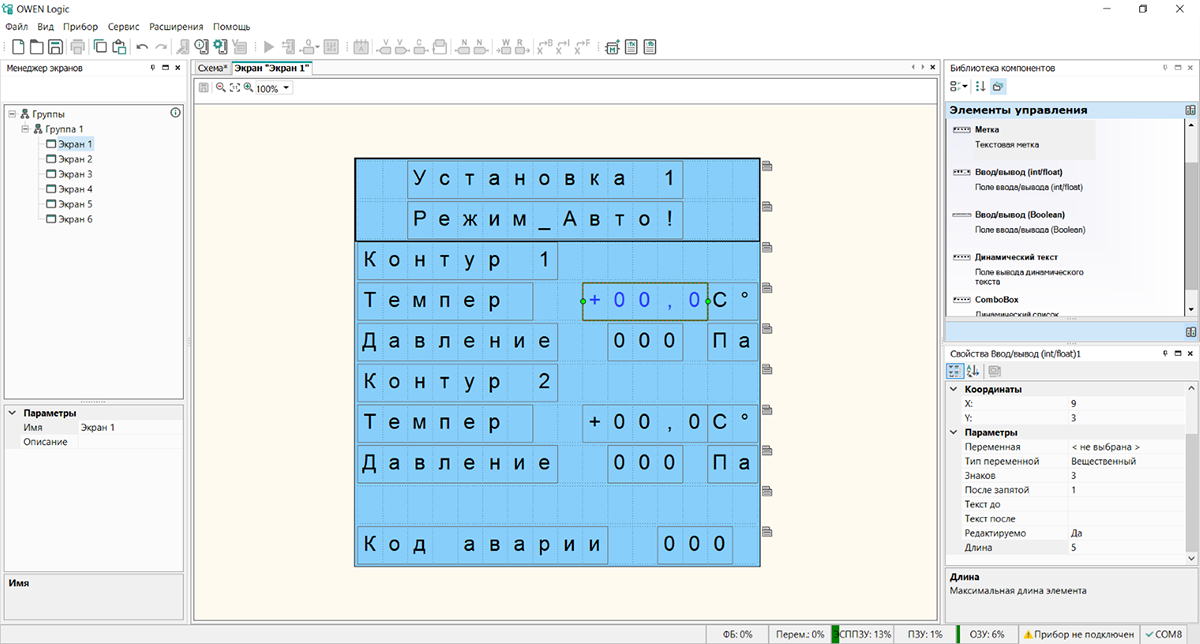Switch to the Схема tab
The height and width of the screenshot is (644, 1200).
[211, 68]
